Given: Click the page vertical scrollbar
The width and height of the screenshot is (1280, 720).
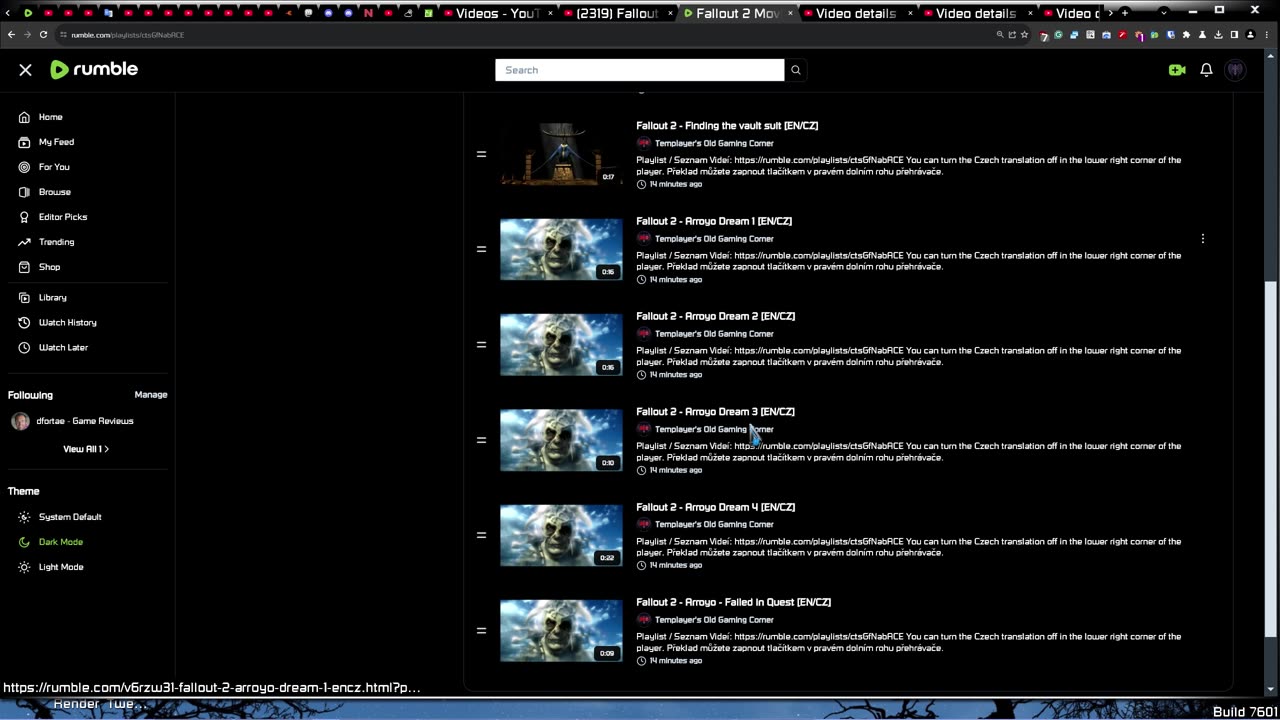Looking at the screenshot, I should (1271, 460).
